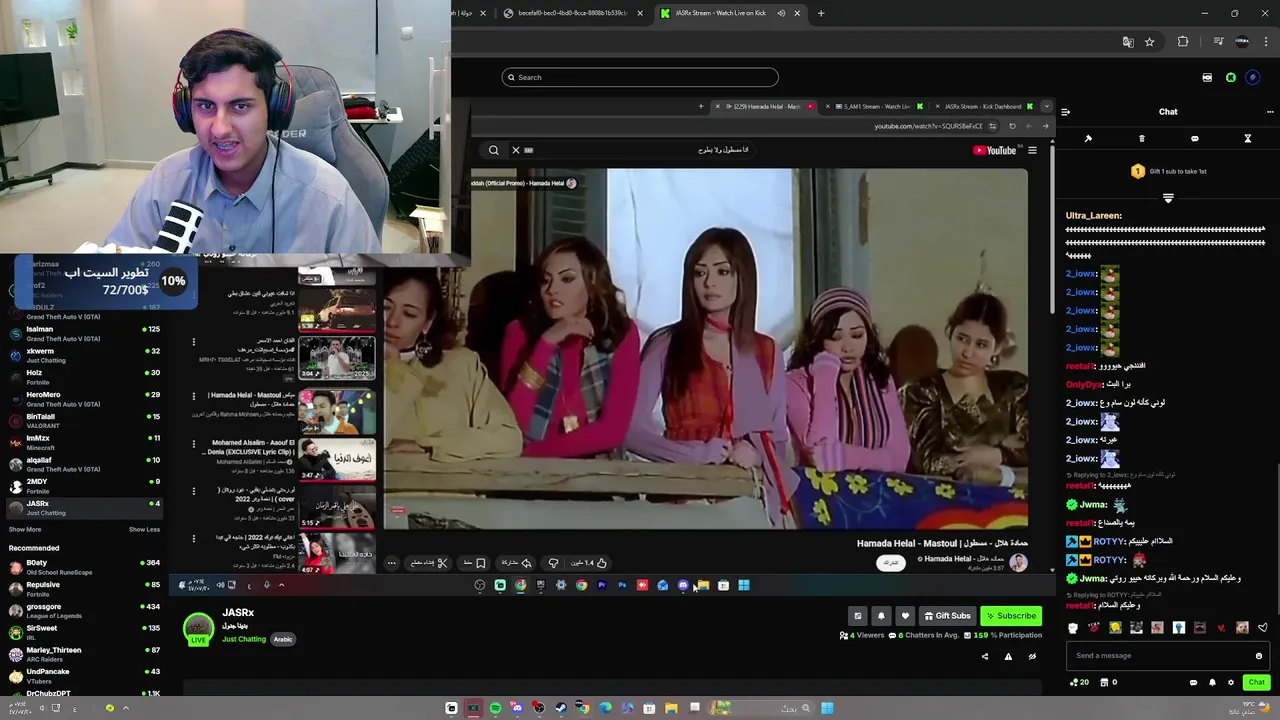Open the Gift Subs dialog
This screenshot has height=720, width=1280.
947,616
